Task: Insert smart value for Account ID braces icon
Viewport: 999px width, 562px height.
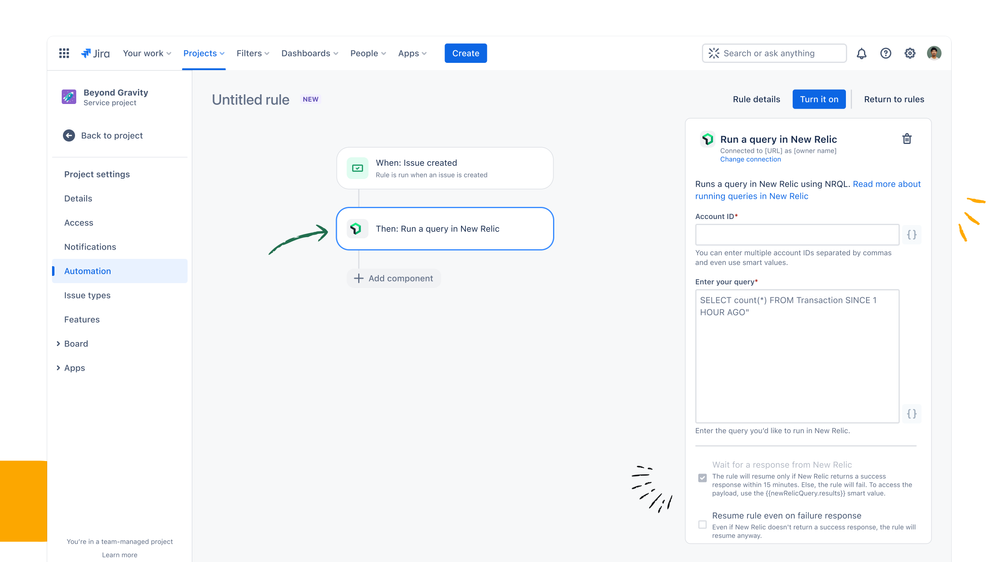Action: 912,234
